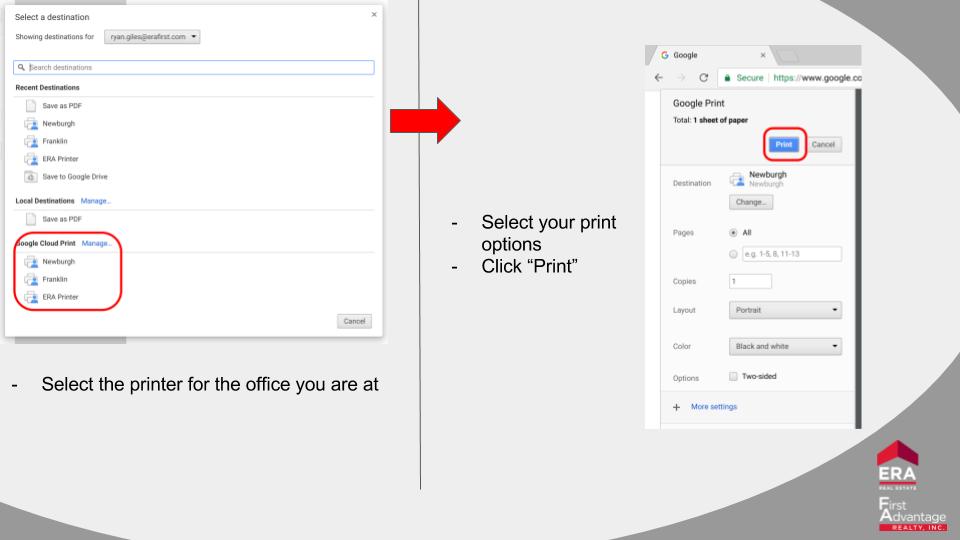The width and height of the screenshot is (960, 540).
Task: Click the Save as PDF icon under Local Destinations
Action: pyautogui.click(x=31, y=219)
